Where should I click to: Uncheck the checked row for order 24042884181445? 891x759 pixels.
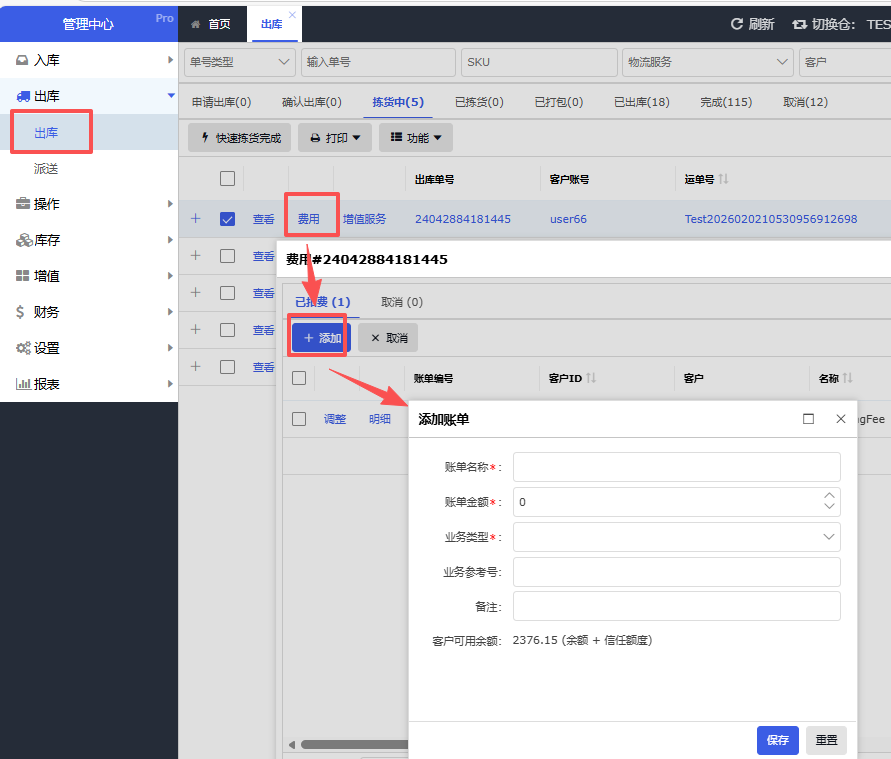click(227, 219)
